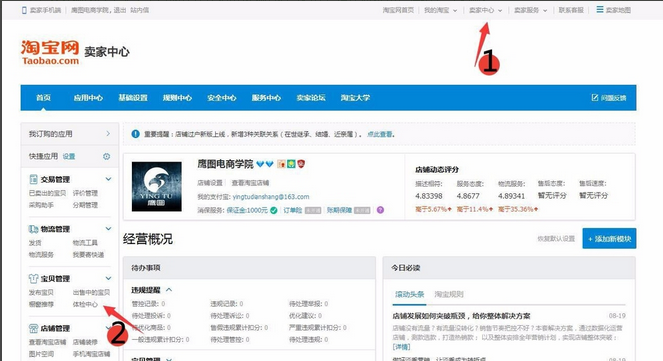This screenshot has height=361, width=663.
Task: Open 我要寄快递 in the sidebar
Action: tap(88, 254)
